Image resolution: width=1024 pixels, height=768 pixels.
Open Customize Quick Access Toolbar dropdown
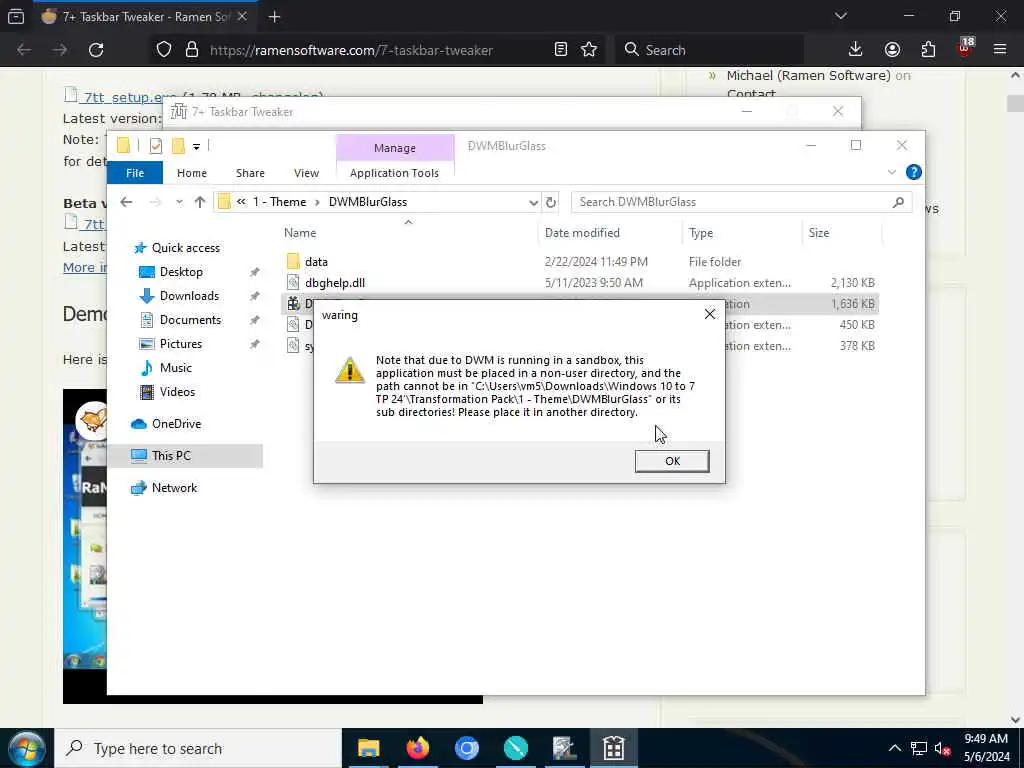(x=196, y=146)
